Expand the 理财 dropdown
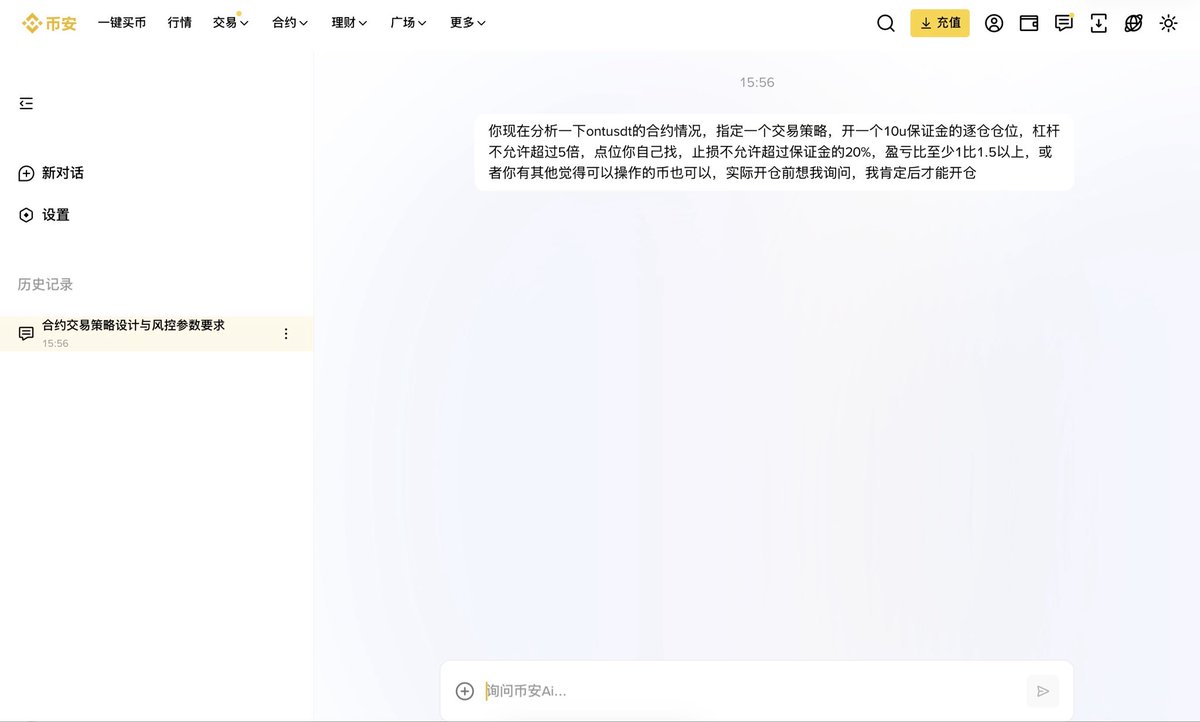The image size is (1200, 722). [347, 22]
